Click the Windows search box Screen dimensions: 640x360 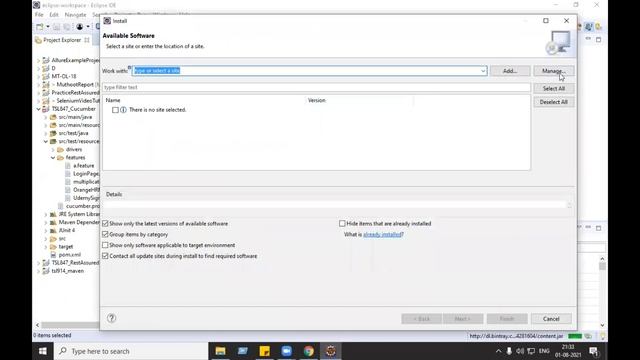coord(131,351)
